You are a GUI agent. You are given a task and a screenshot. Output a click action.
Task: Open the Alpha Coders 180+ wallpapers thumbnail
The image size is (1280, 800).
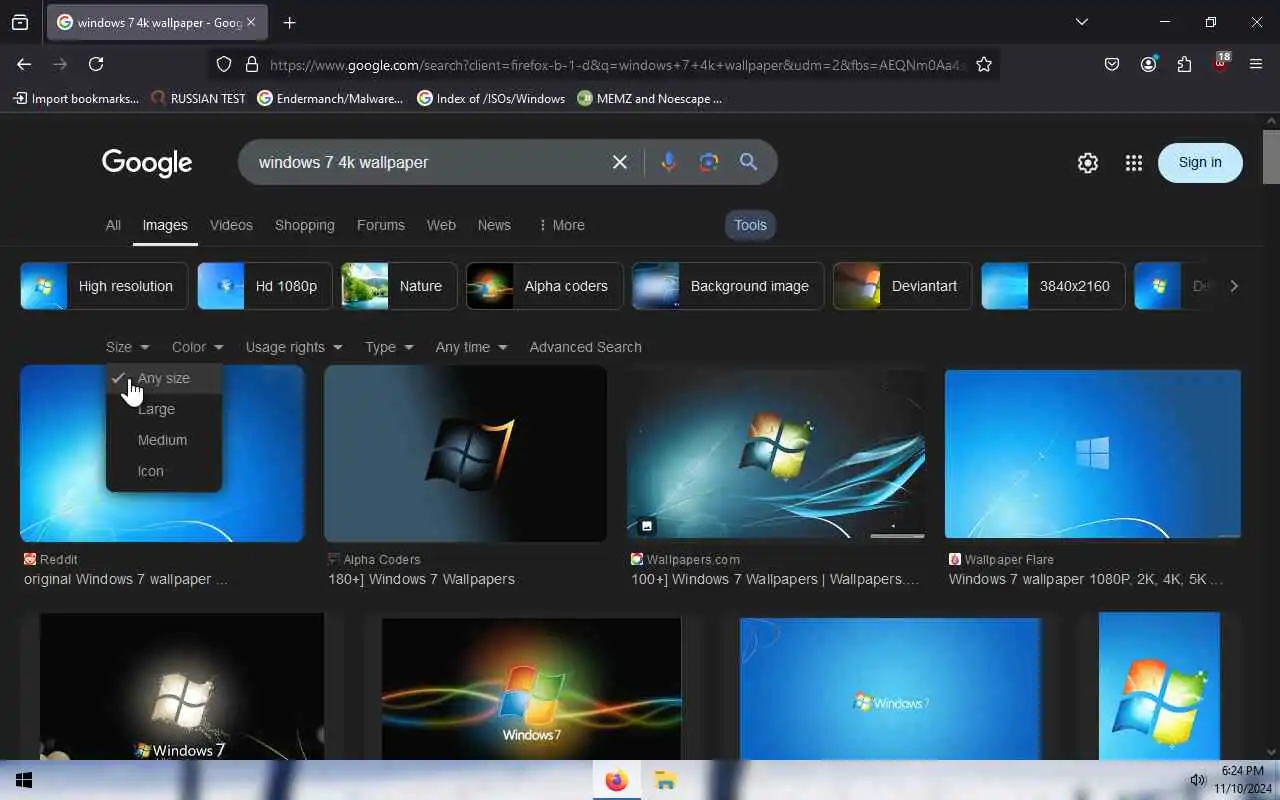[465, 453]
